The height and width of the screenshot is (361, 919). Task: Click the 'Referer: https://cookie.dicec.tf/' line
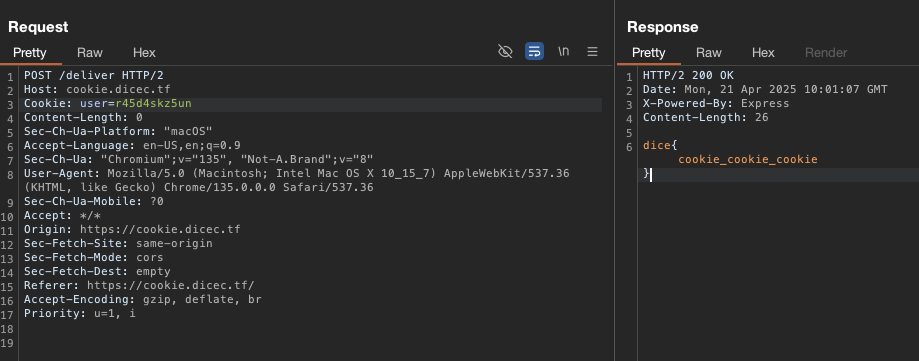pos(139,285)
